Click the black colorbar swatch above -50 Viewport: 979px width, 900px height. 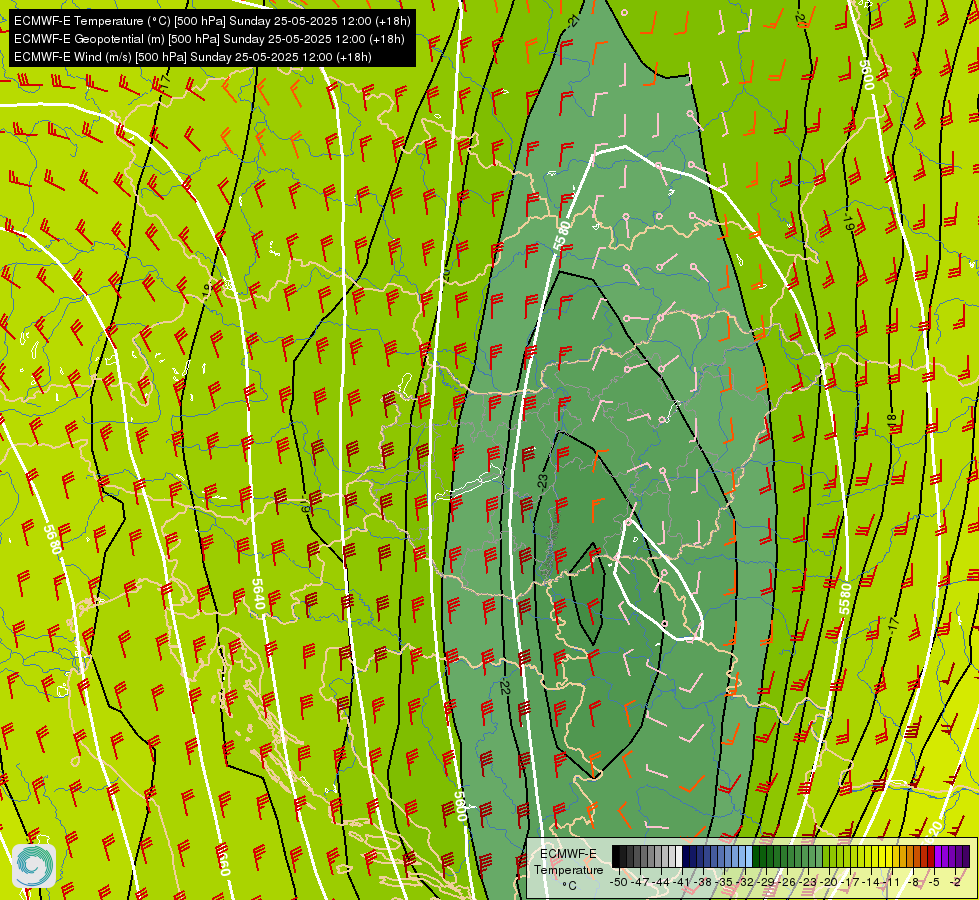(616, 856)
